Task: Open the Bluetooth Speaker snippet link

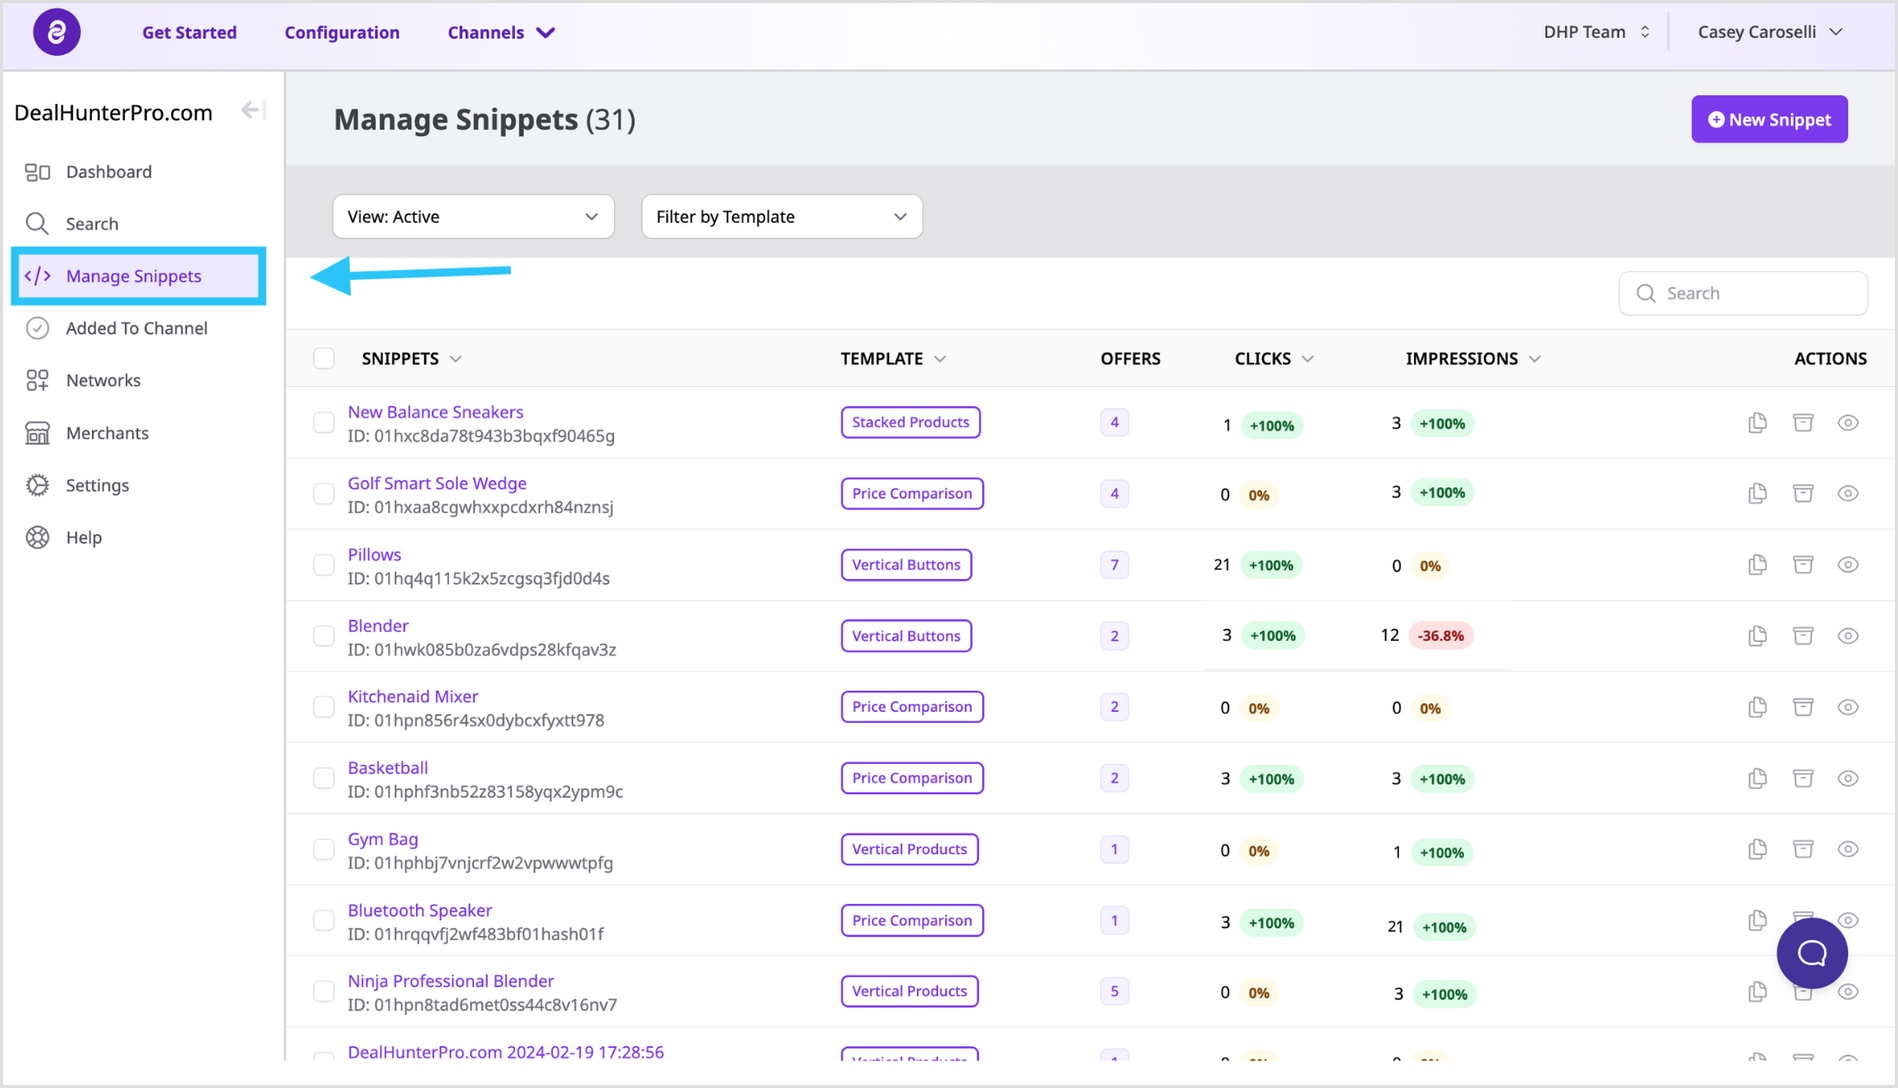Action: pos(420,910)
